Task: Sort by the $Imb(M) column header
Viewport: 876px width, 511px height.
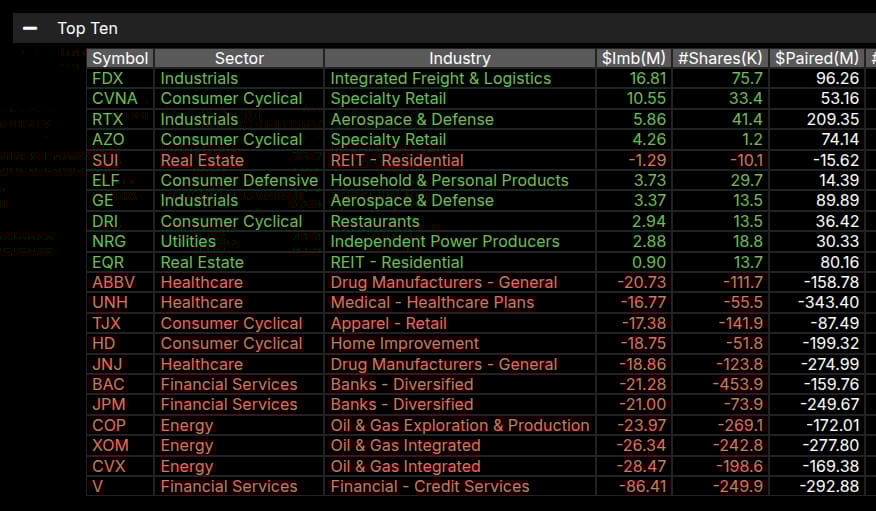Action: tap(634, 58)
